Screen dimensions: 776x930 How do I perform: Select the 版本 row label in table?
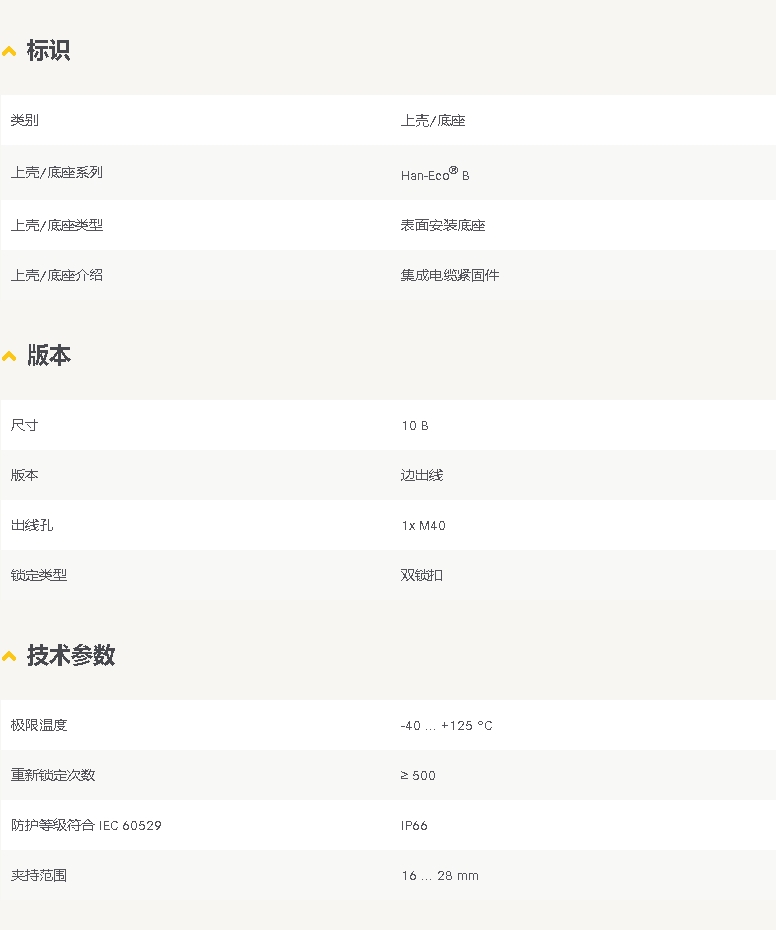[24, 474]
